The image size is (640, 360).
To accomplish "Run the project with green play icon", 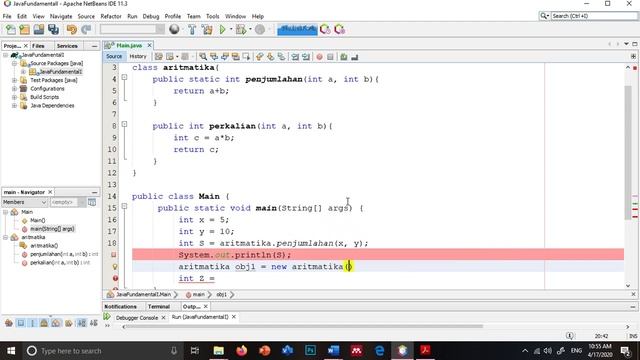I will [x=222, y=29].
